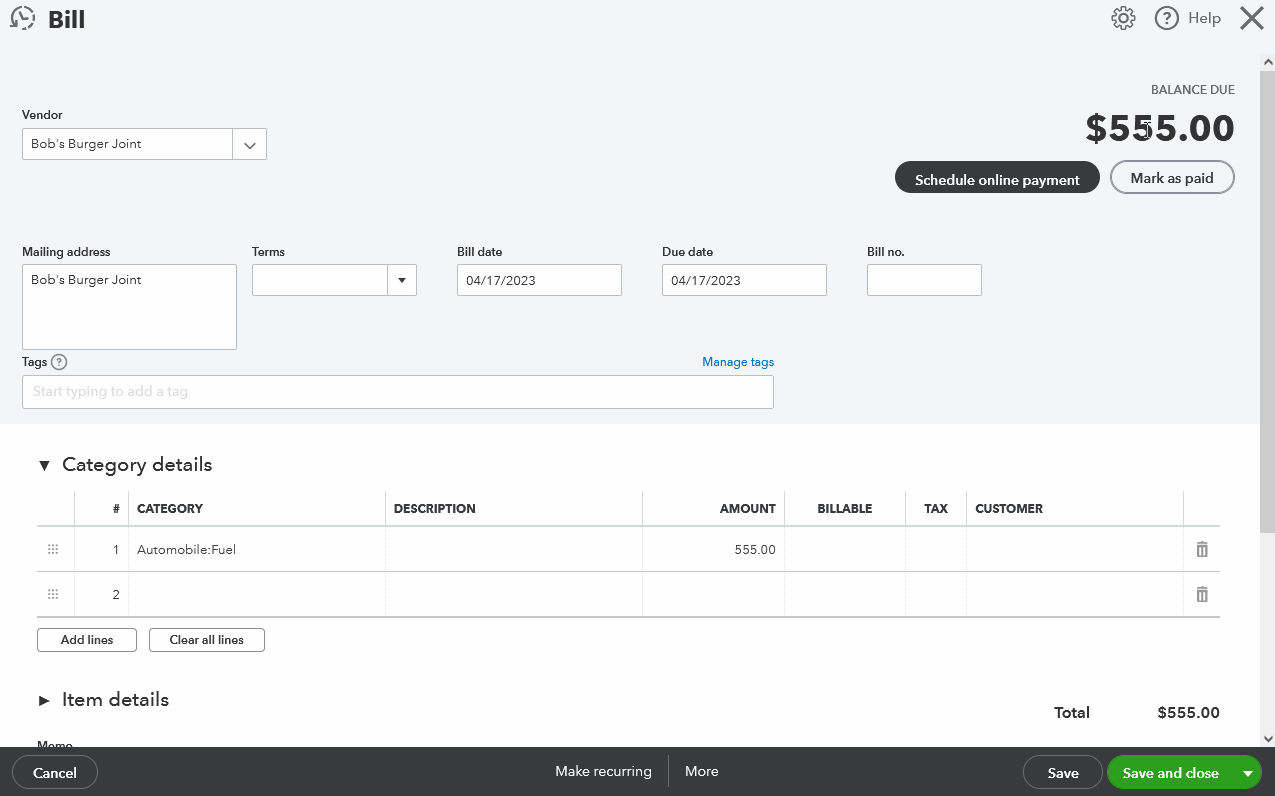Expand the Item details section
Viewport: 1275px width, 796px height.
44,700
